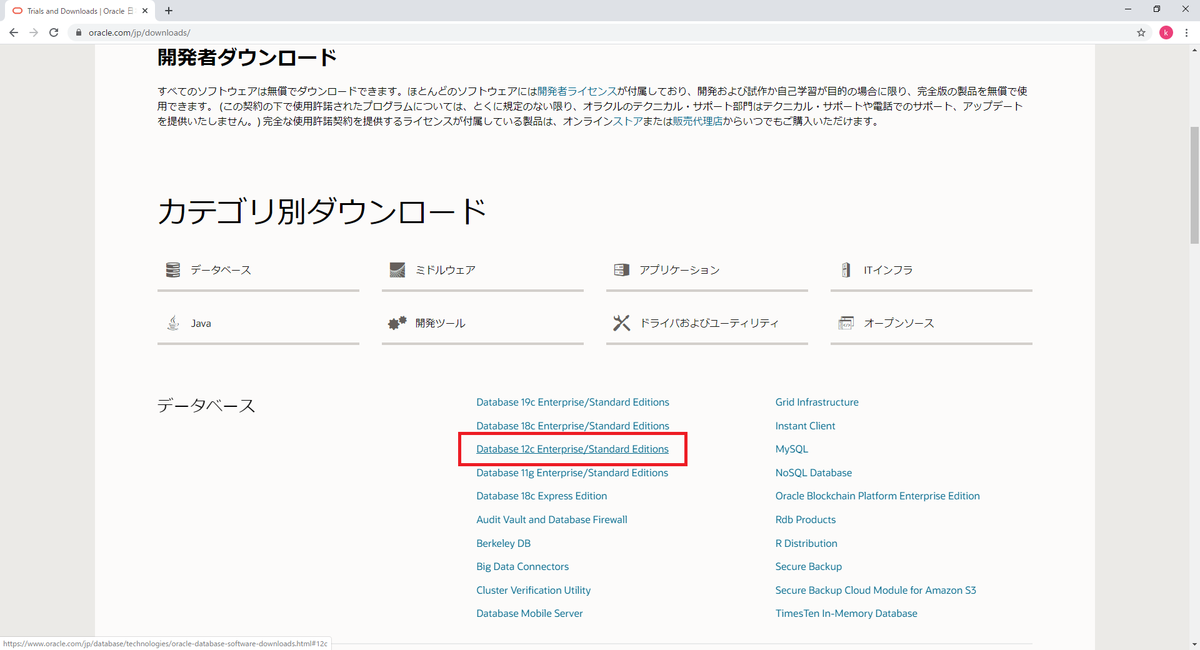Open Oracle Blockchain Platform Enterprise Edition
Screen dimensions: 1200x650
pos(877,496)
